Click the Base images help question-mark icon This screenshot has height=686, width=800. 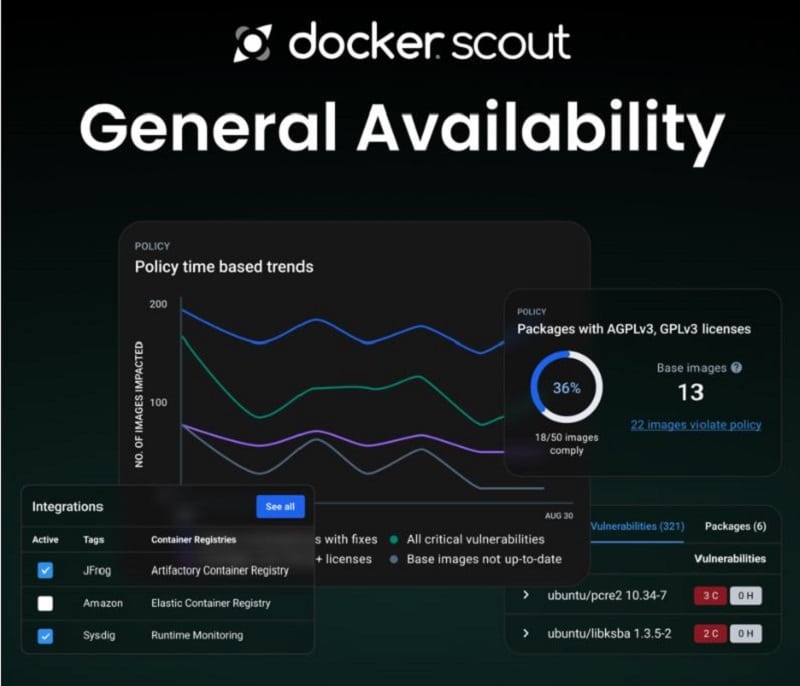click(736, 367)
